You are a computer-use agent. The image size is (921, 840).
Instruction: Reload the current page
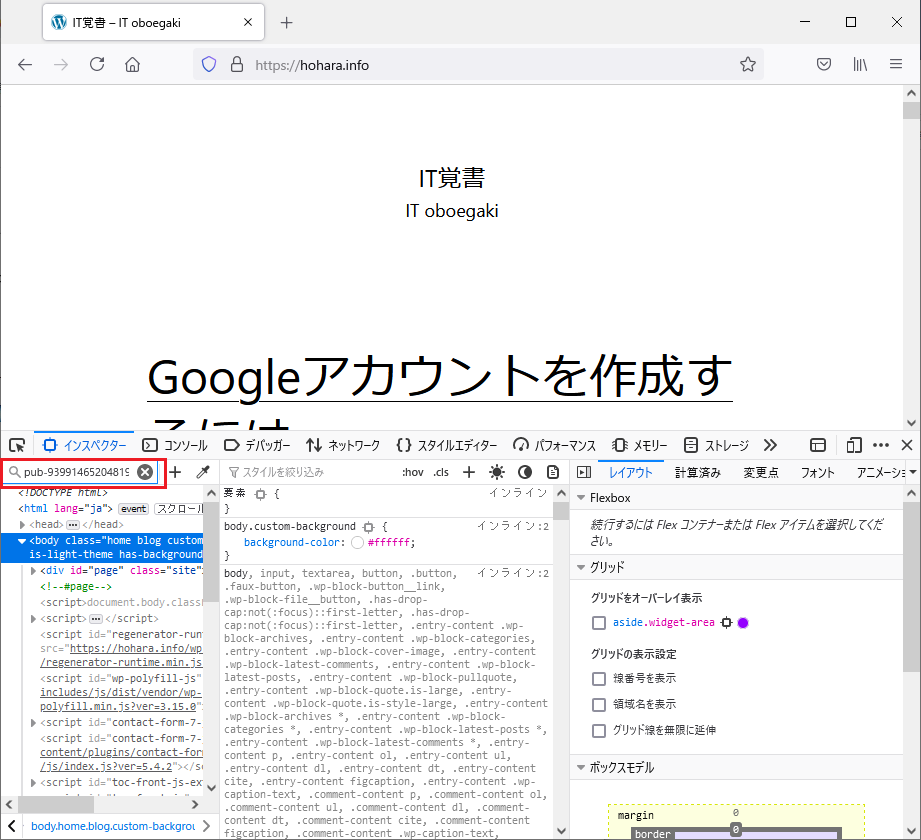[x=97, y=65]
